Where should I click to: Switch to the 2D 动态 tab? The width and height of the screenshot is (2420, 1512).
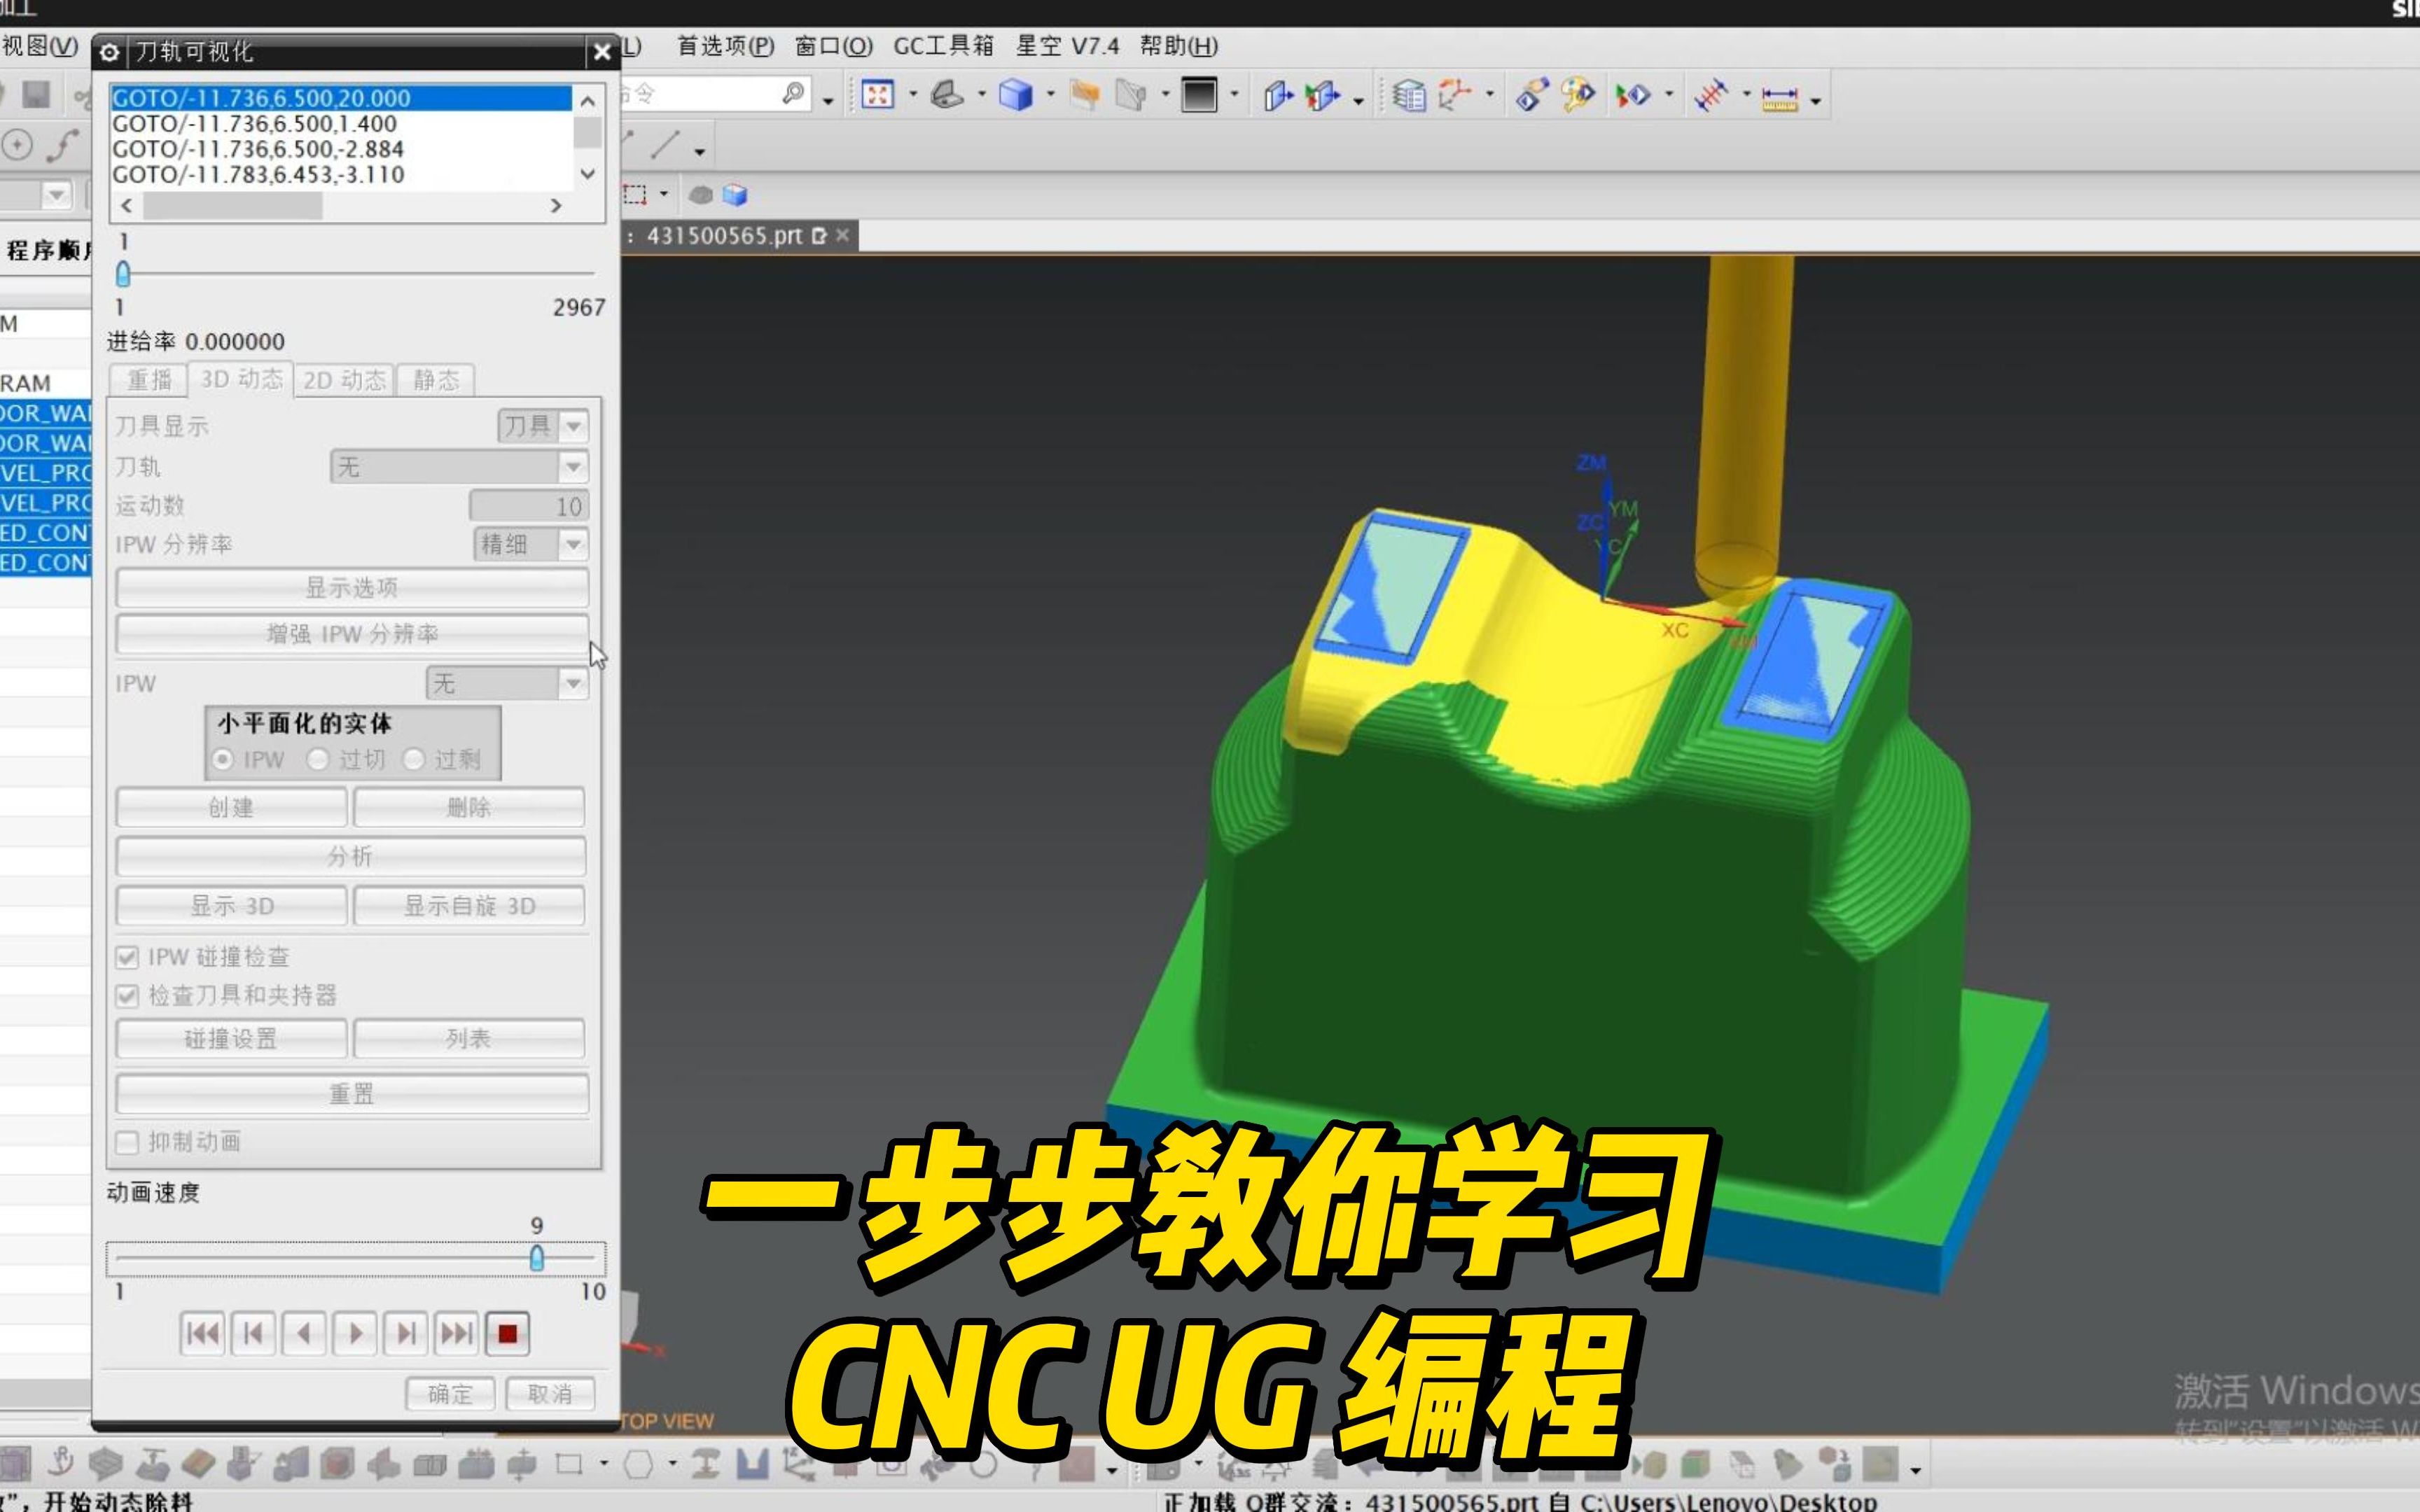[344, 380]
